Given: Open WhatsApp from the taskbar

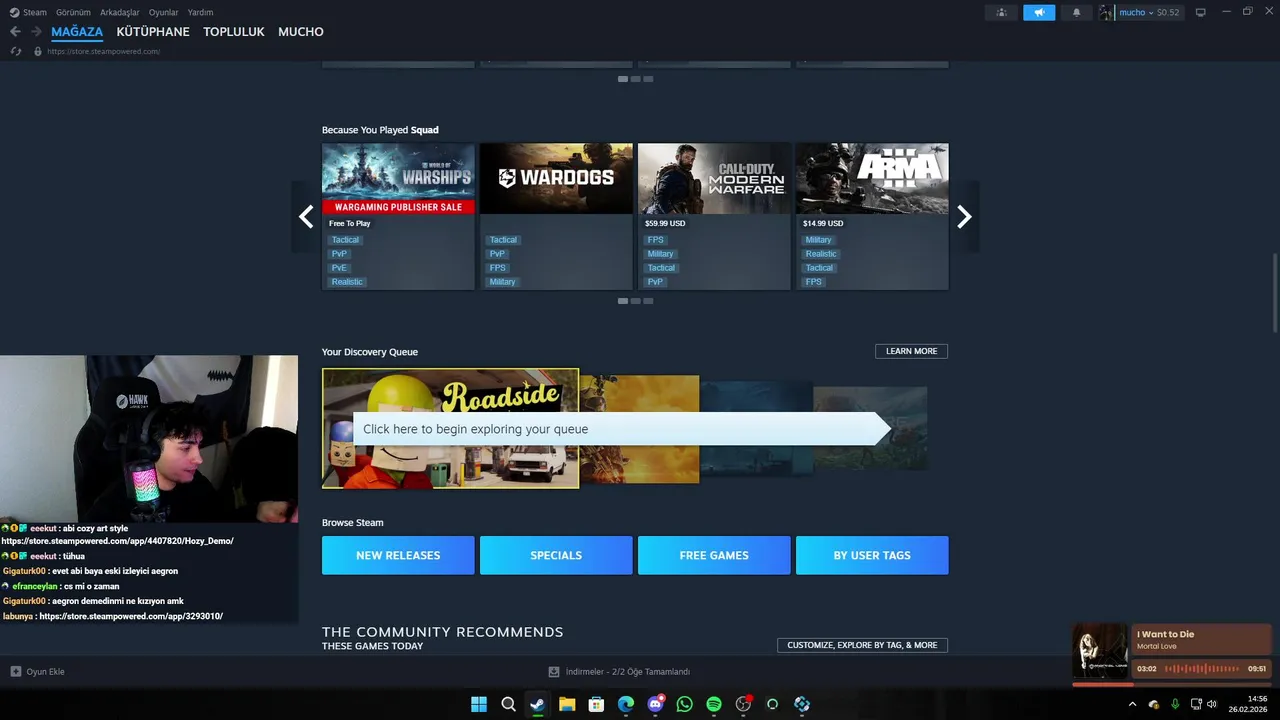Looking at the screenshot, I should point(684,704).
